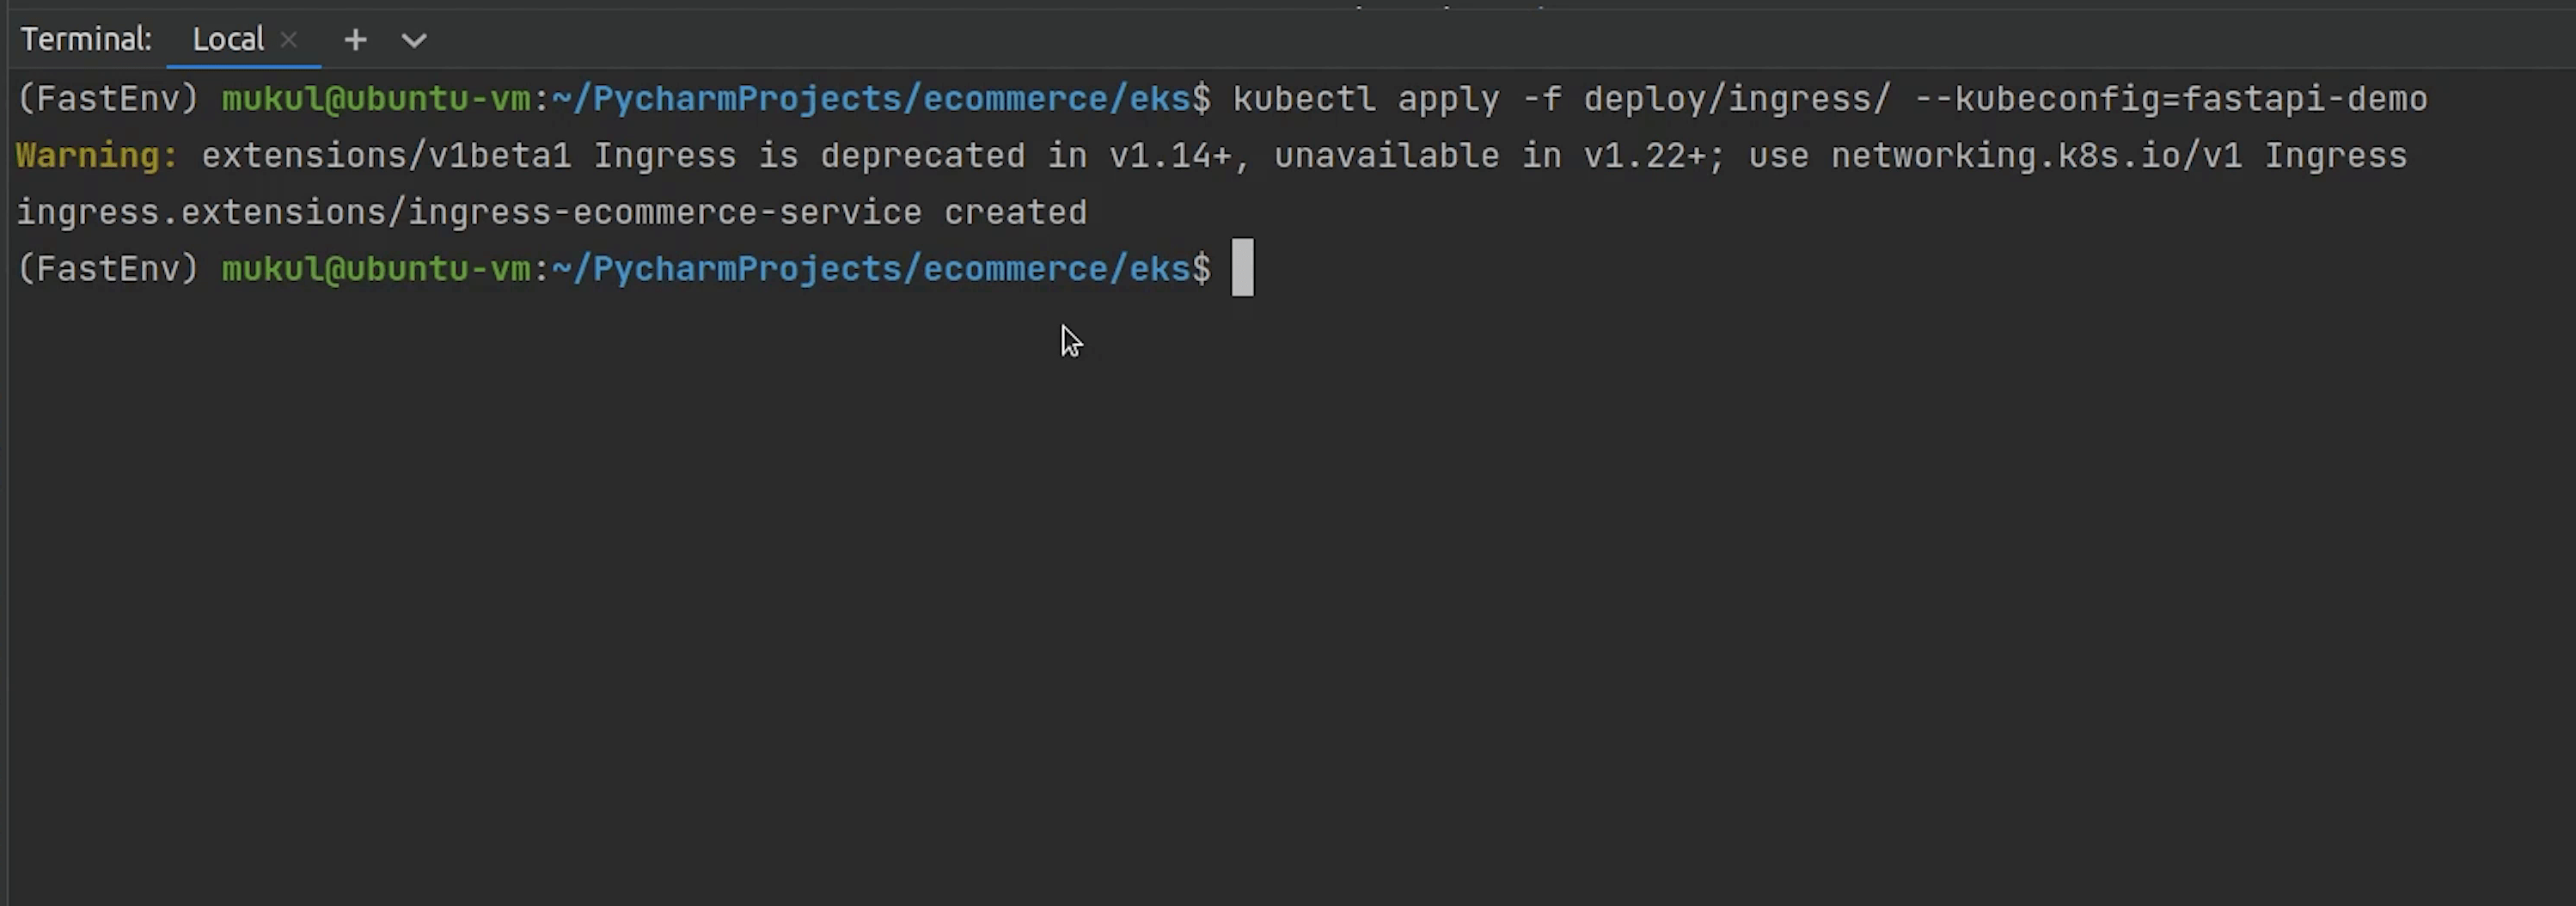
Task: Click the yellow Warning: text
Action: pyautogui.click(x=97, y=156)
